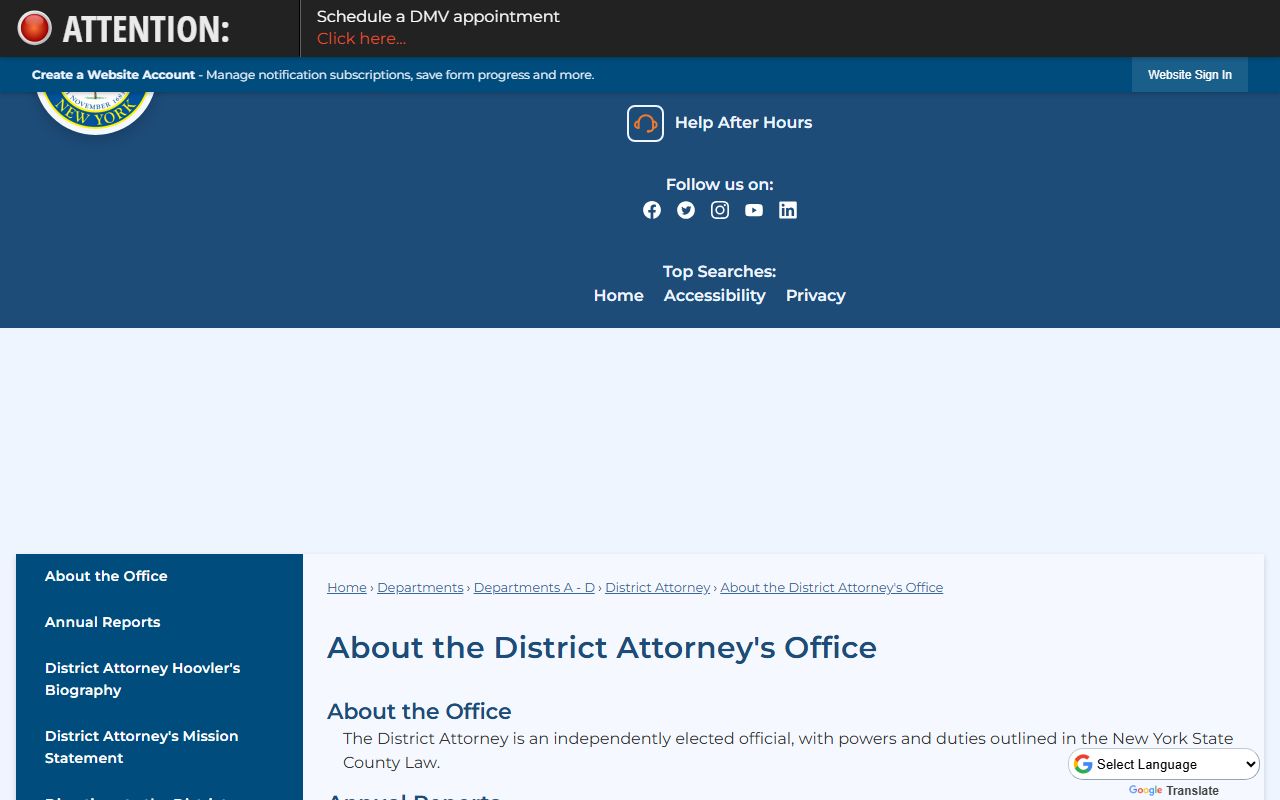
Task: Click the New York county seal logo
Action: point(95,112)
